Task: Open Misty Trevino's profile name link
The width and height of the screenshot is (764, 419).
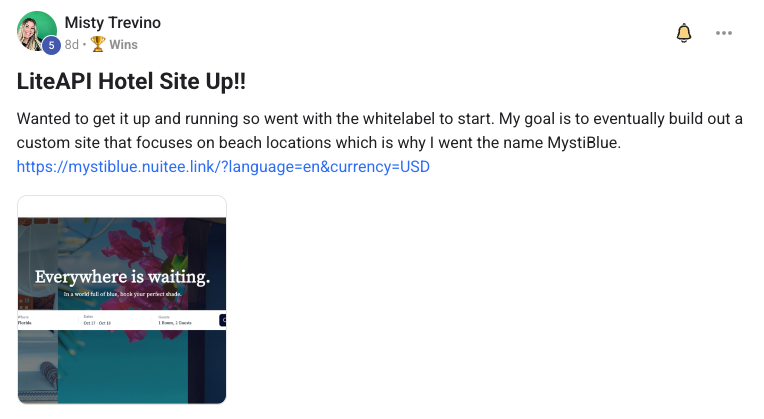Action: 112,23
